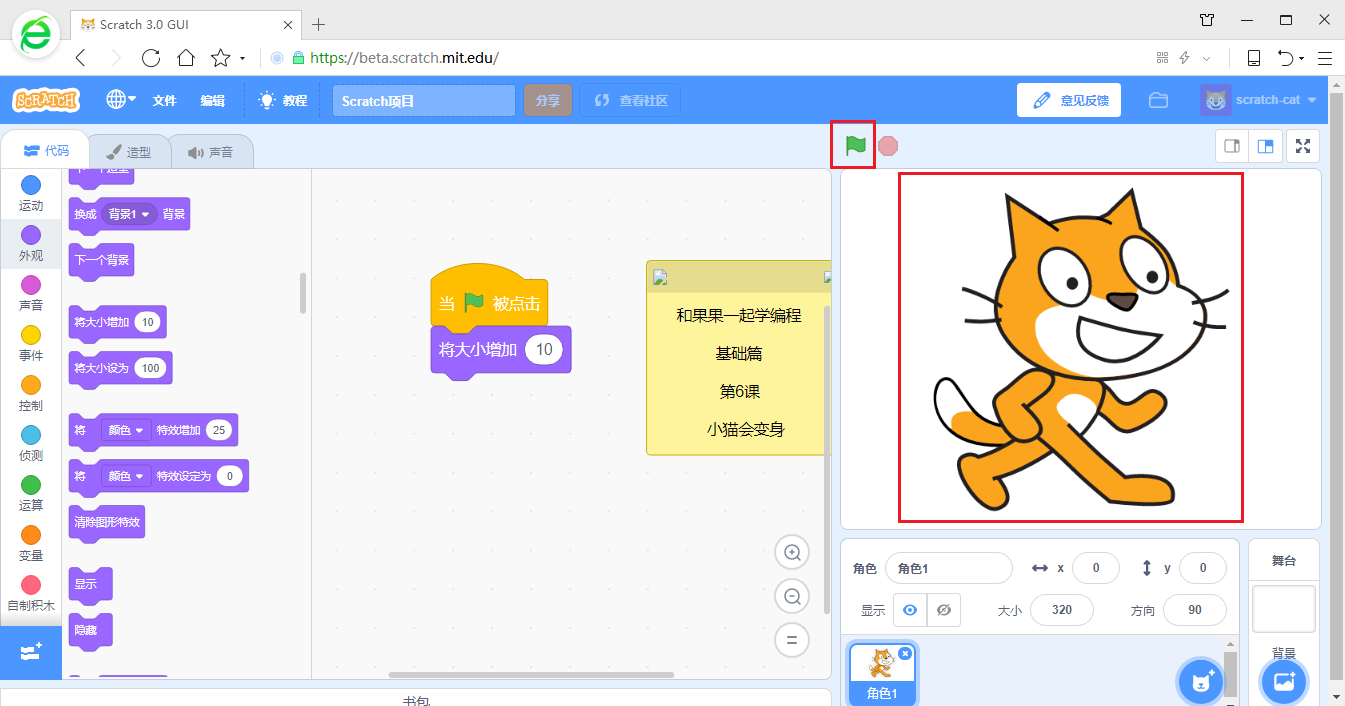Click the 隐藏 palette block

click(x=90, y=630)
